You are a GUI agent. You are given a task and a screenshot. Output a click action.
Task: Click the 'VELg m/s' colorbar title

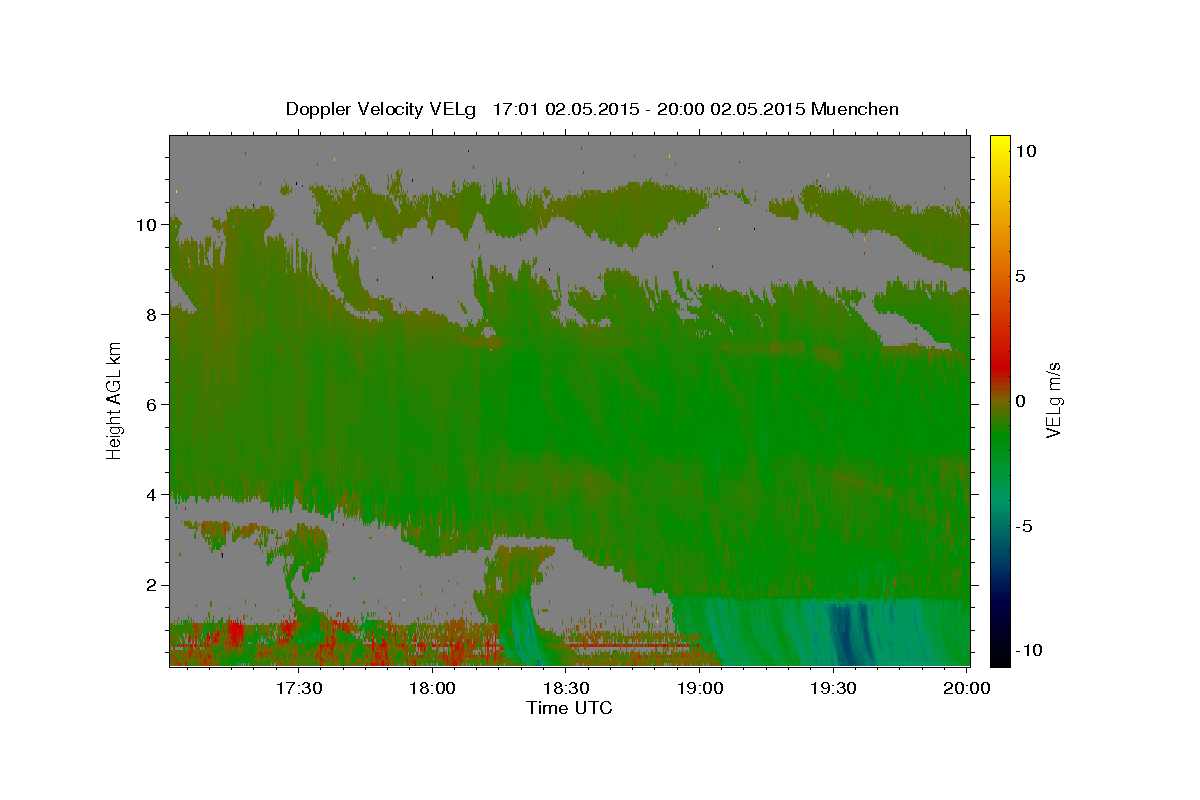[1053, 400]
